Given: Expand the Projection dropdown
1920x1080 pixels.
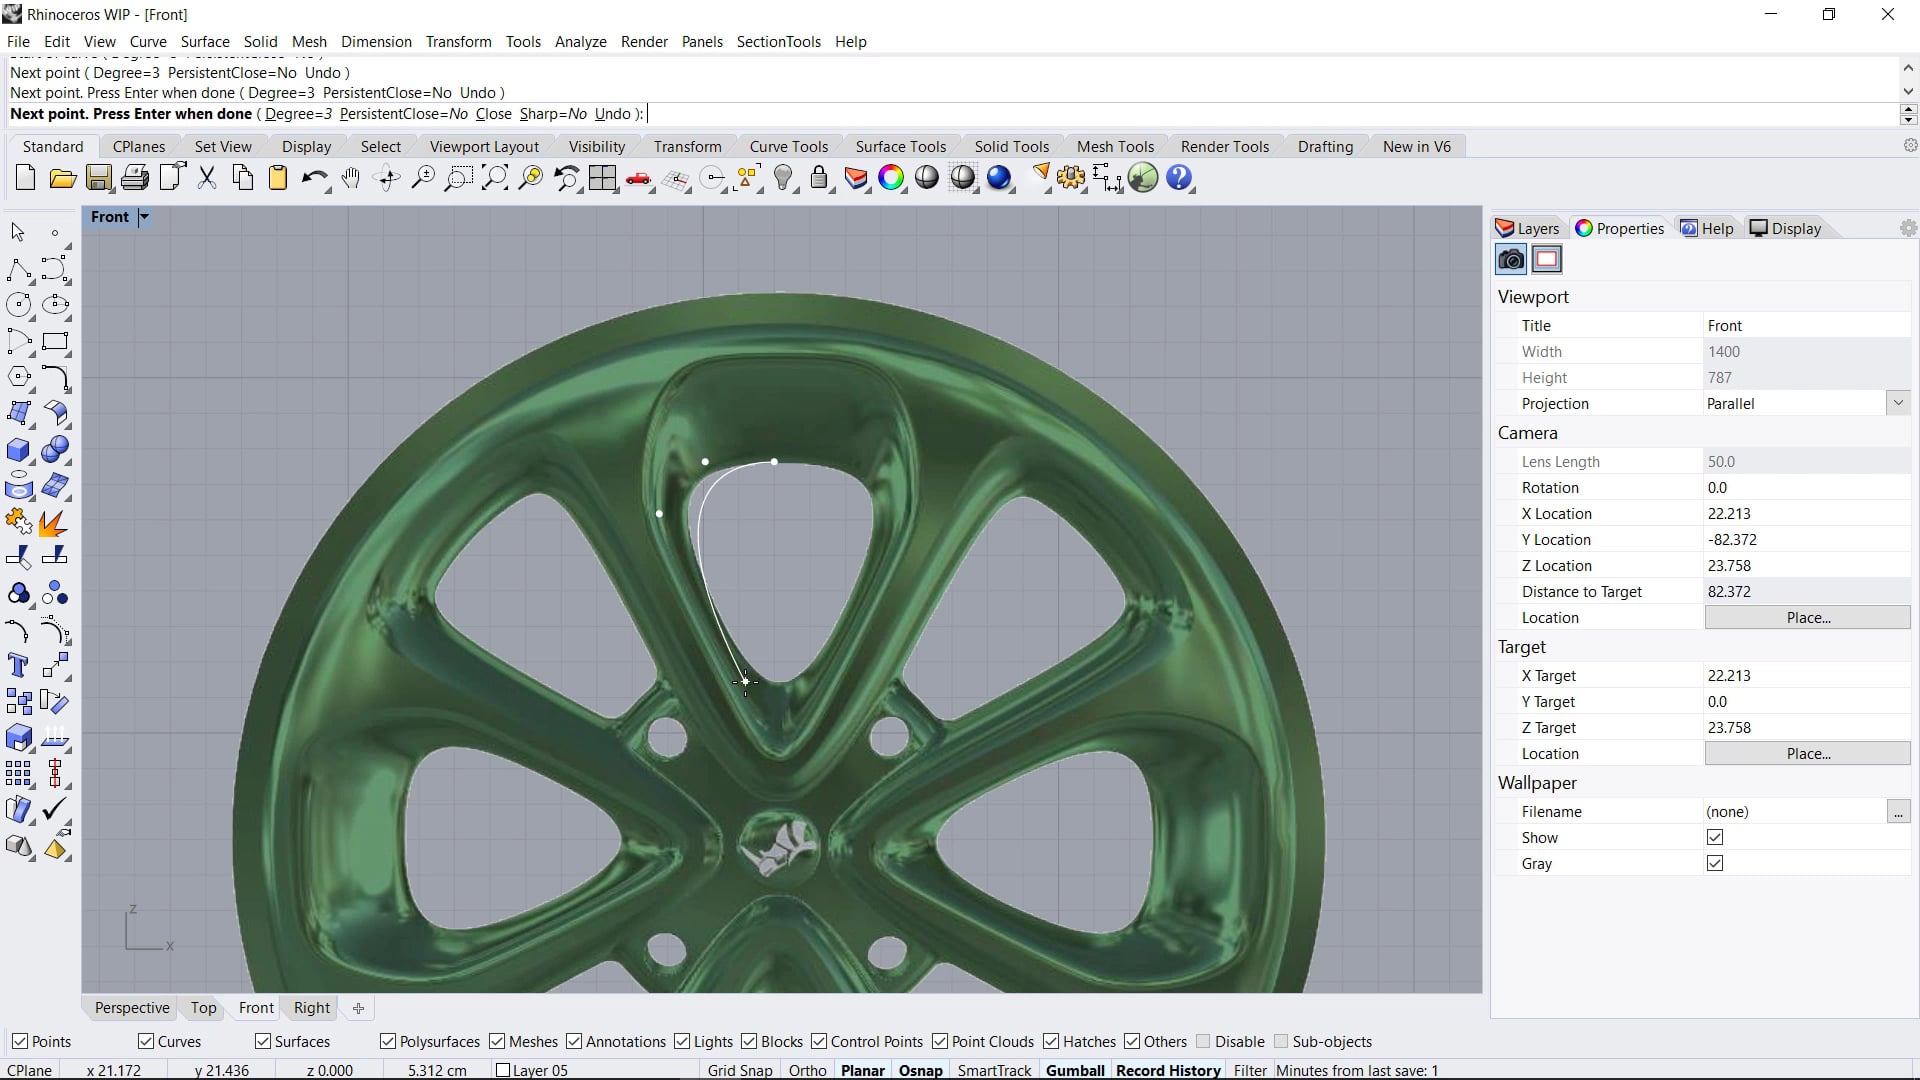Looking at the screenshot, I should (x=1897, y=403).
